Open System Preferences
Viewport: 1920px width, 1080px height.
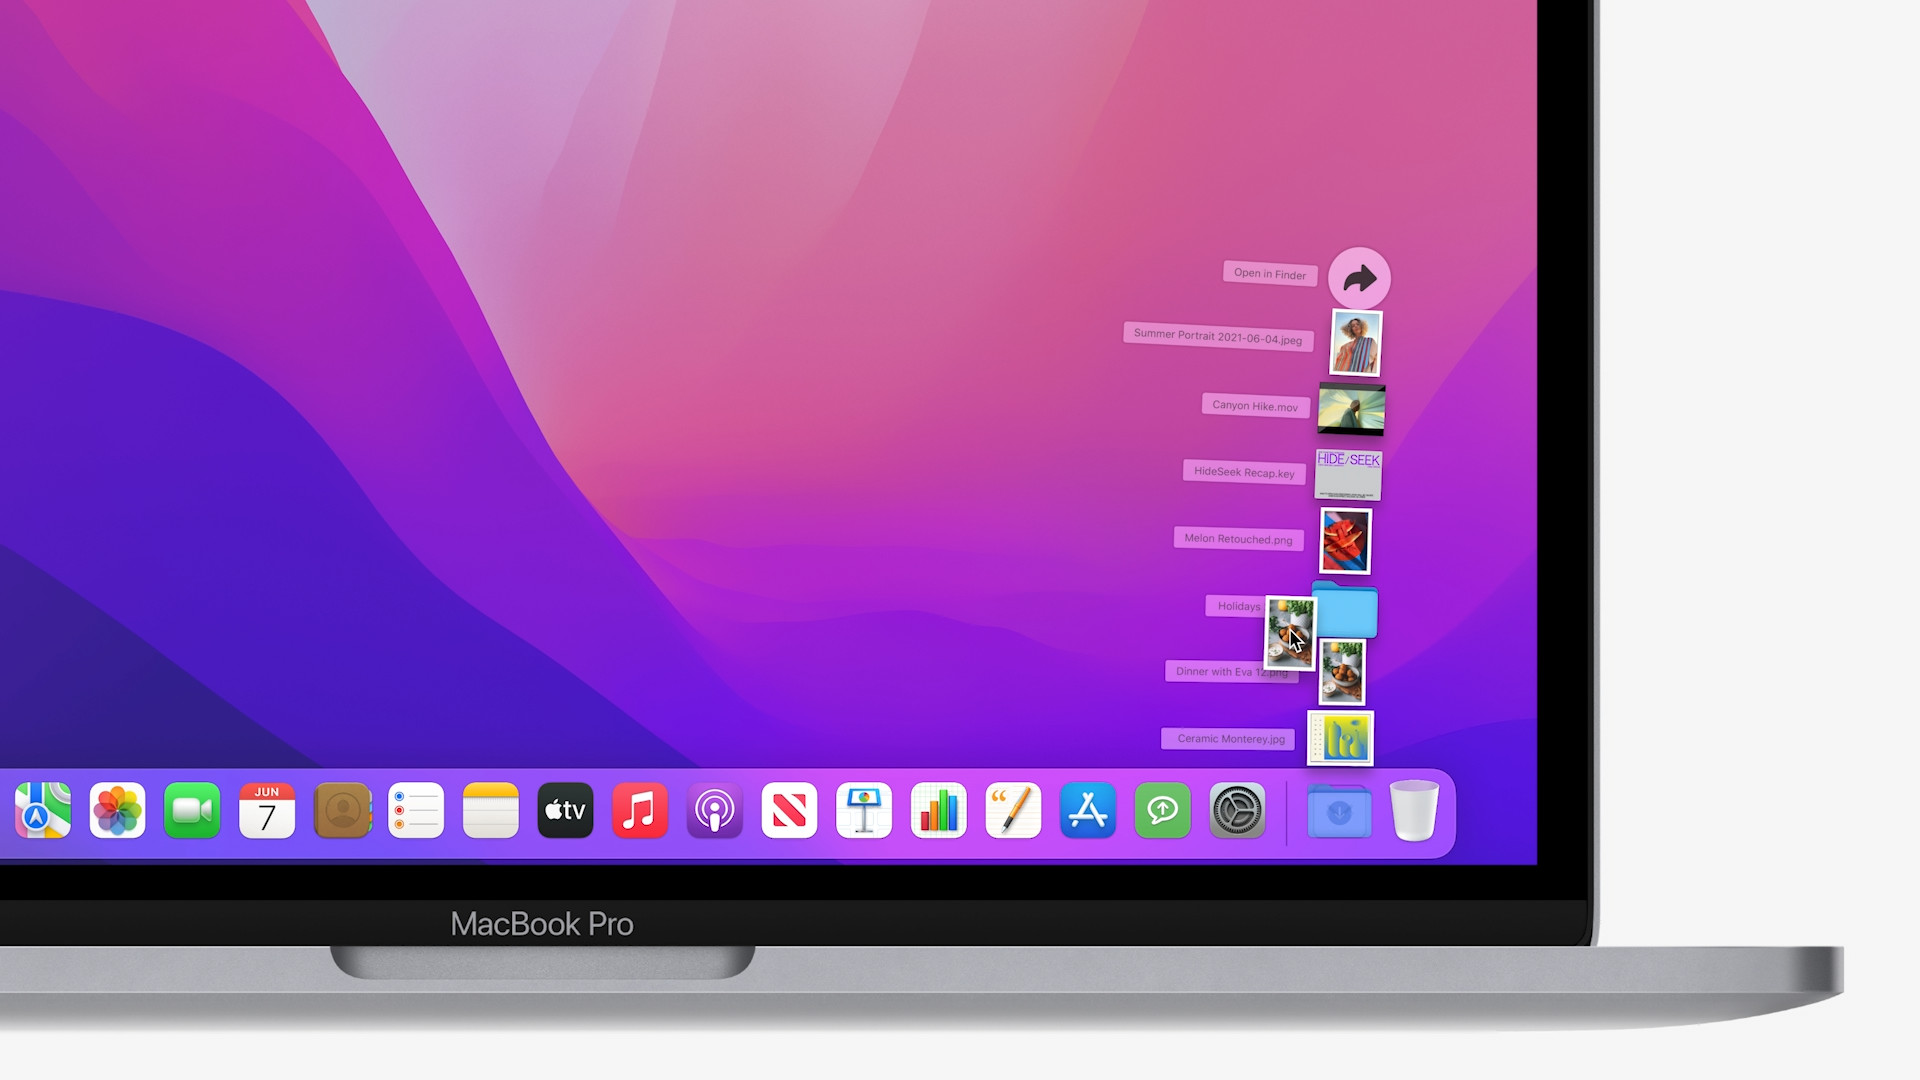pos(1237,811)
